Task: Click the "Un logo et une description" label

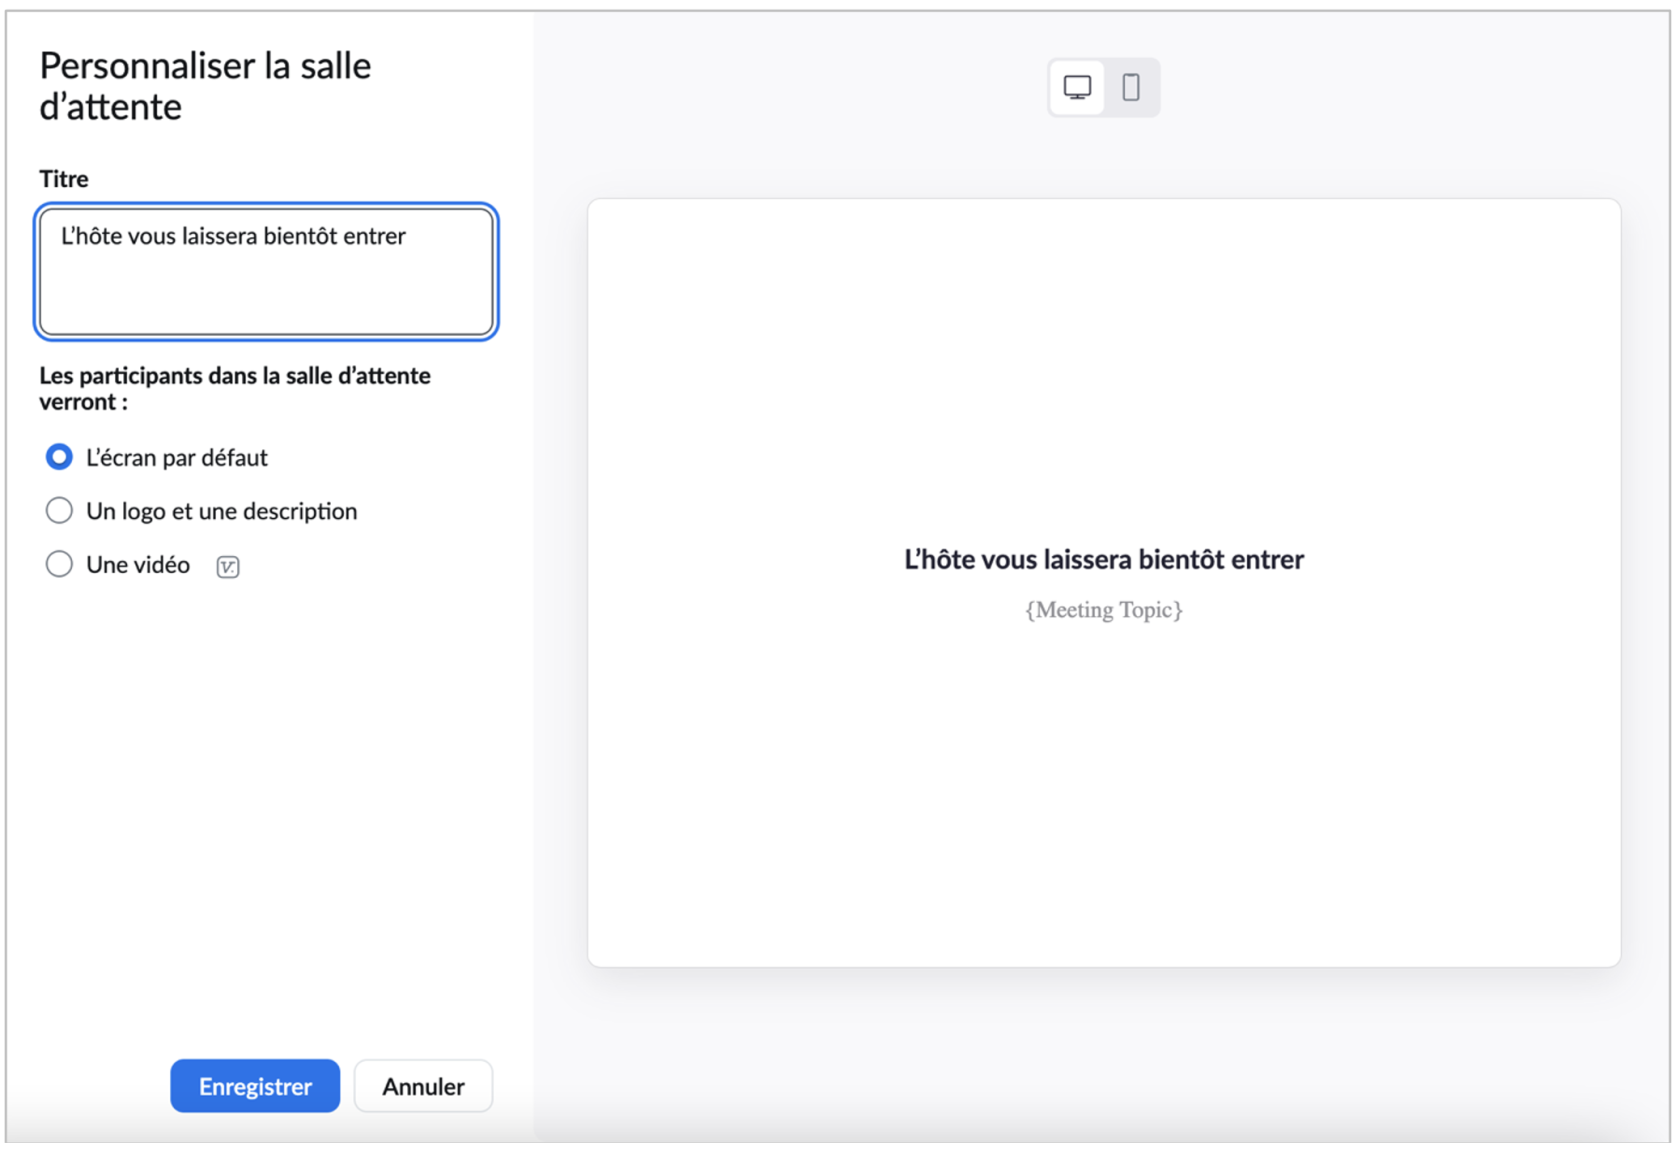Action: [x=221, y=511]
